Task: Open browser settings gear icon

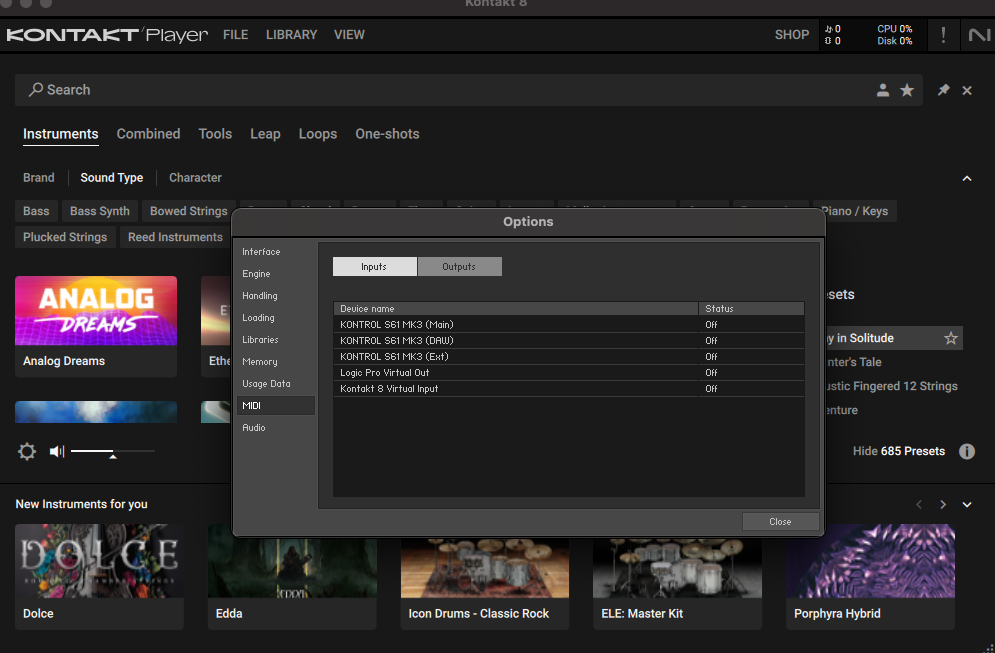Action: coord(27,451)
